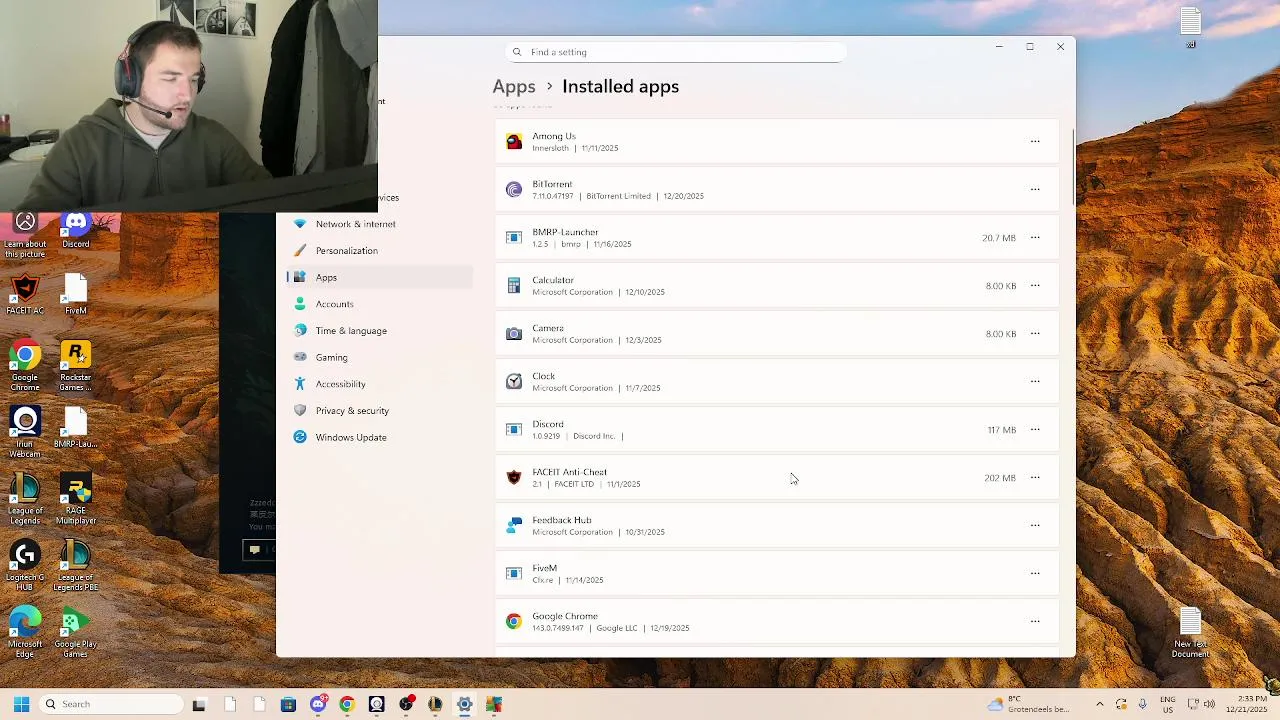Open the FiveM desktop shortcut
The height and width of the screenshot is (720, 1280).
pyautogui.click(x=76, y=295)
